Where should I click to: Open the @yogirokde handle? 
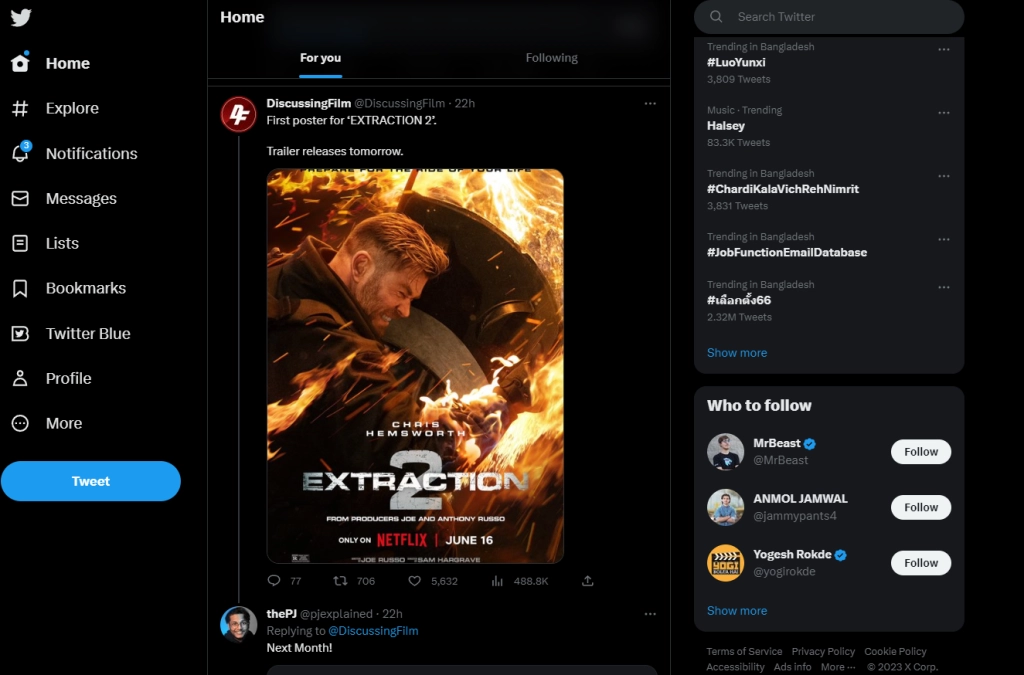pos(784,572)
